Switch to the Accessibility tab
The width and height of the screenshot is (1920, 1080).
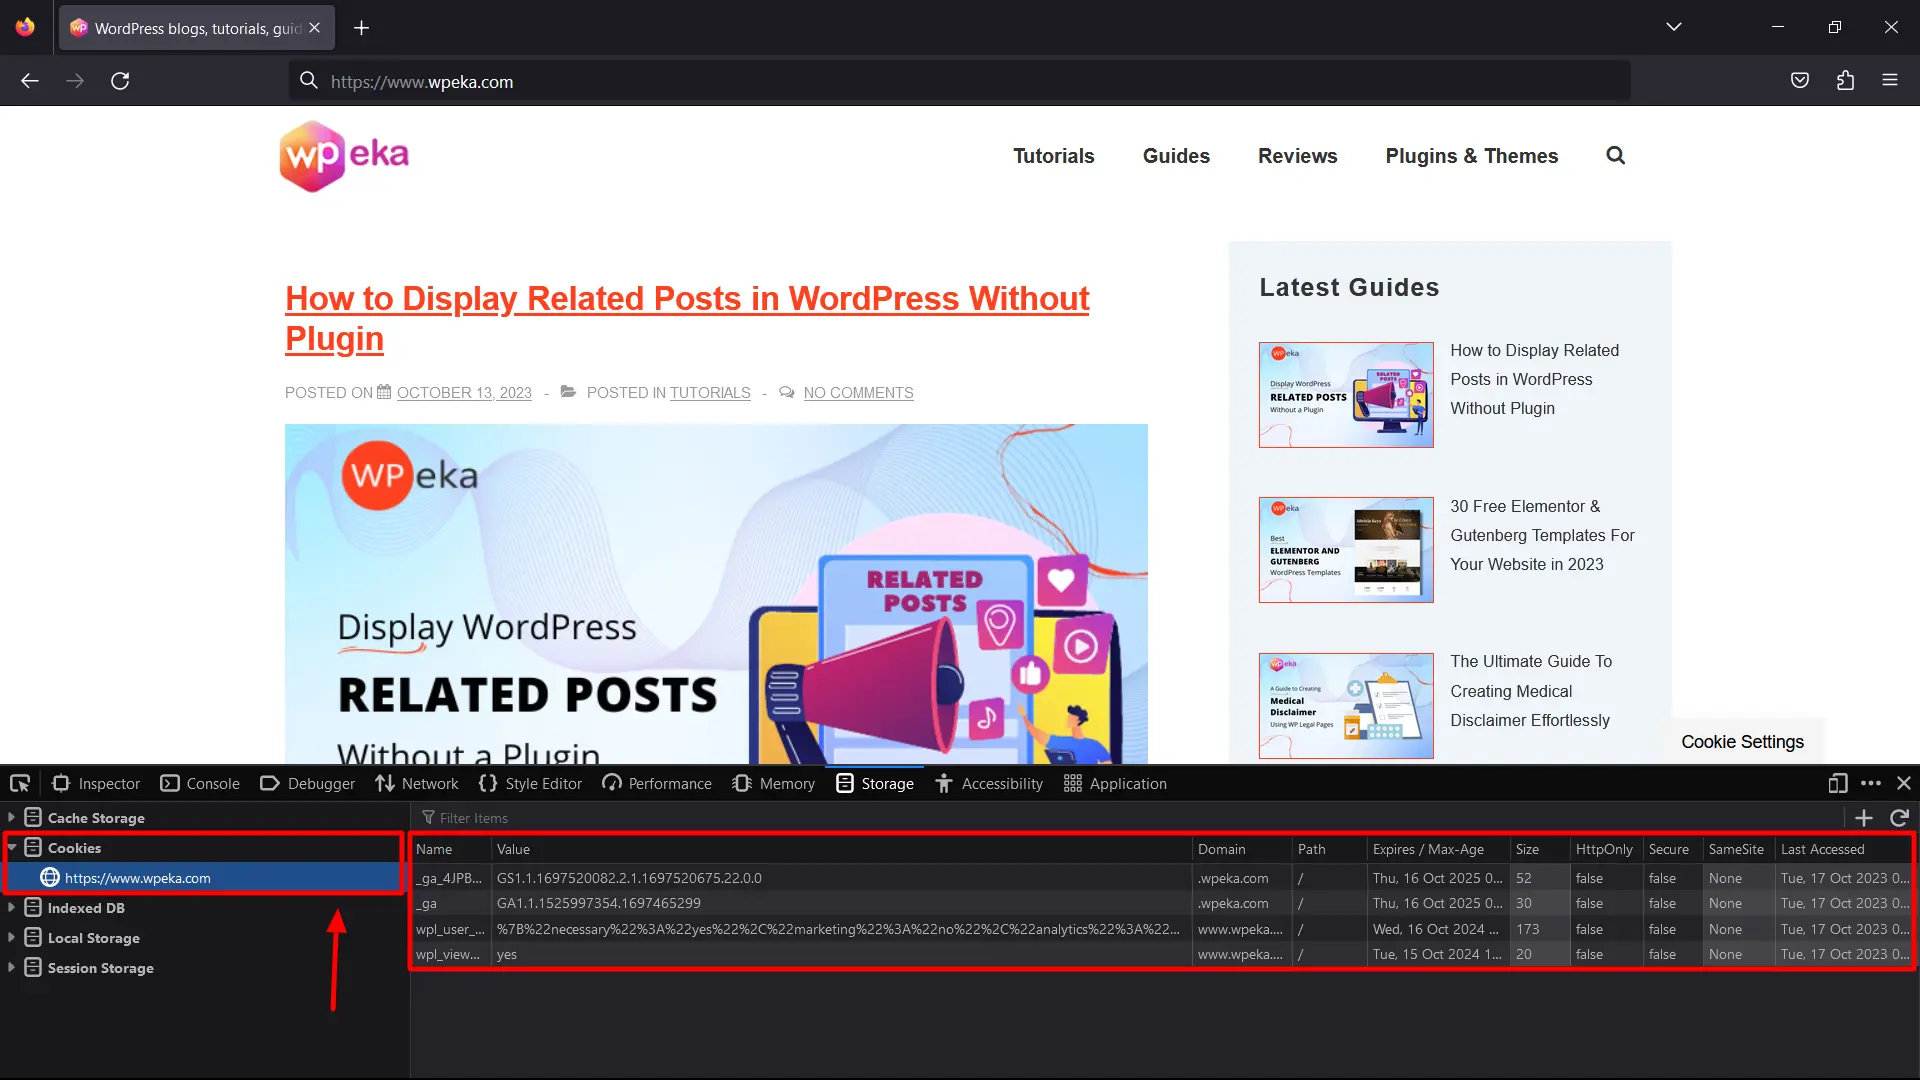pyautogui.click(x=989, y=784)
